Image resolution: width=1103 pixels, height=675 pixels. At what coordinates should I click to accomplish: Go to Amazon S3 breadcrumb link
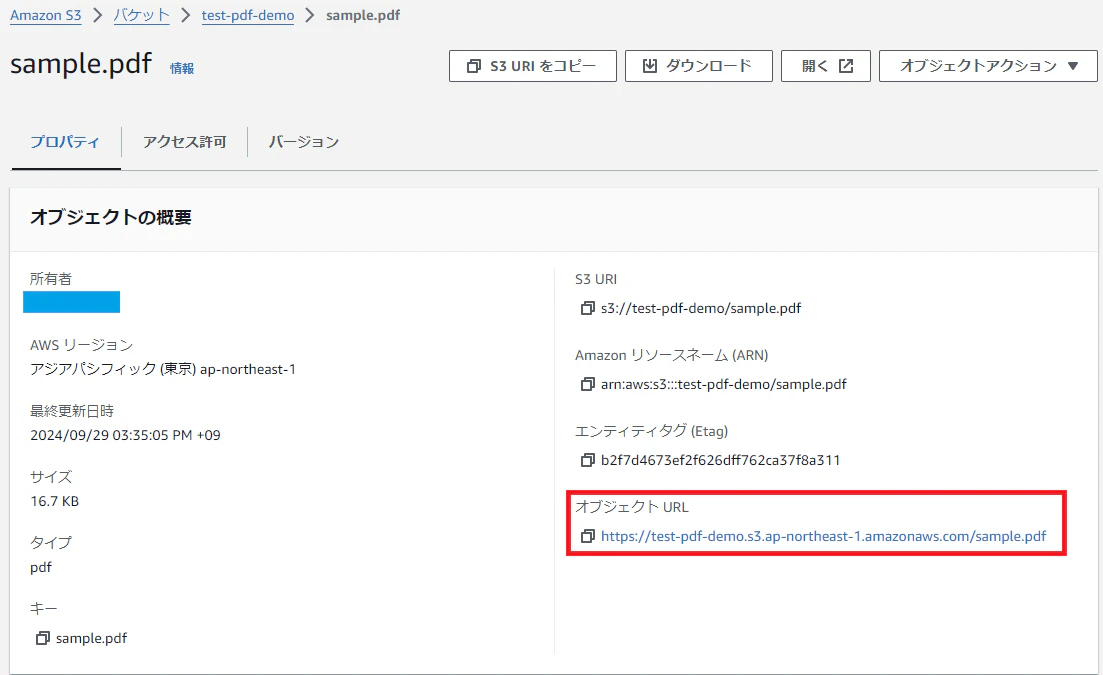(46, 15)
